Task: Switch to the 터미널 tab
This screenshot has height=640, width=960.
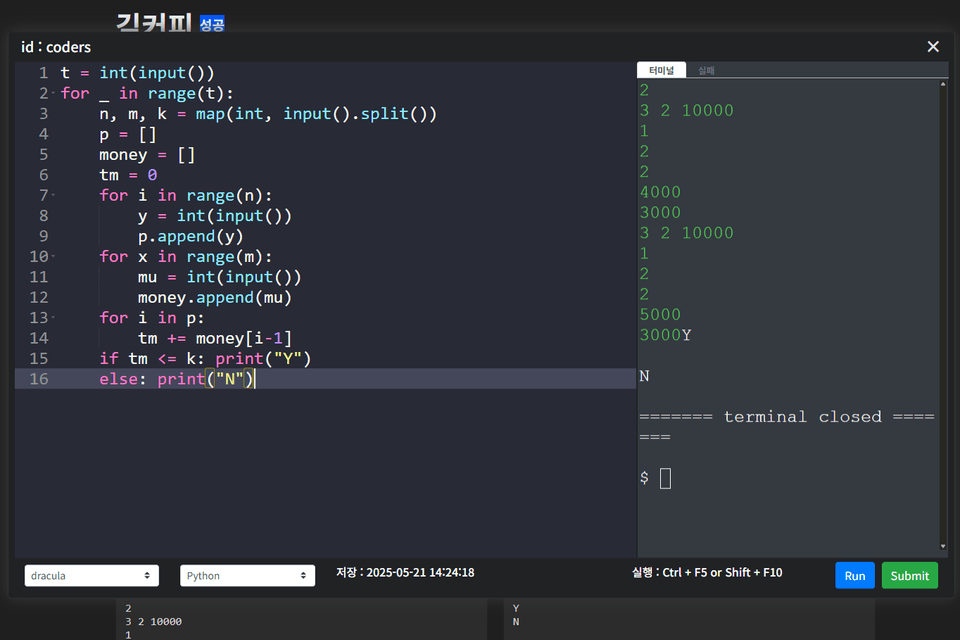Action: tap(661, 70)
